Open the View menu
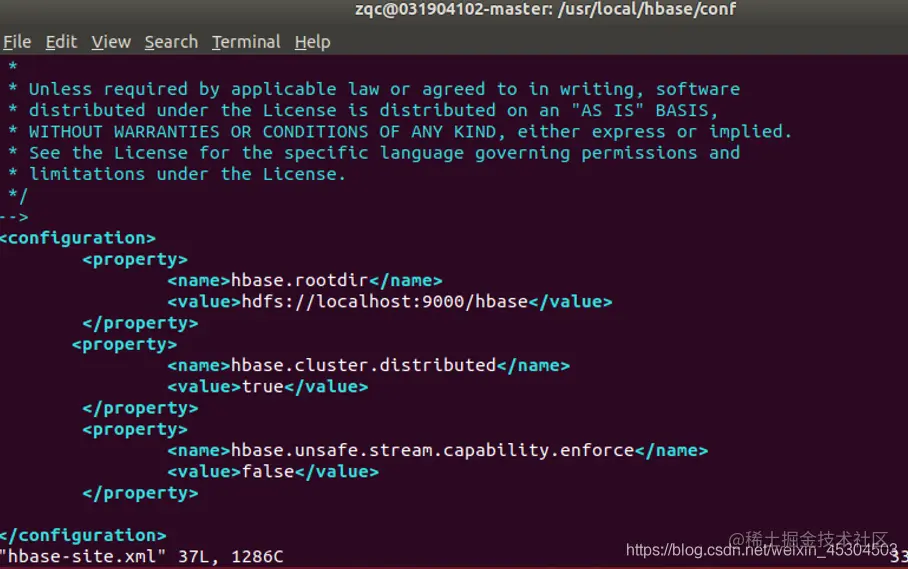This screenshot has height=569, width=908. pos(111,42)
